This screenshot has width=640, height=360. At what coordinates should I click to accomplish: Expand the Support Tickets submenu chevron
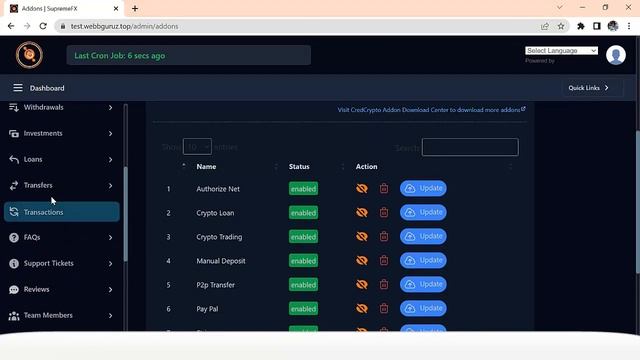coord(110,264)
